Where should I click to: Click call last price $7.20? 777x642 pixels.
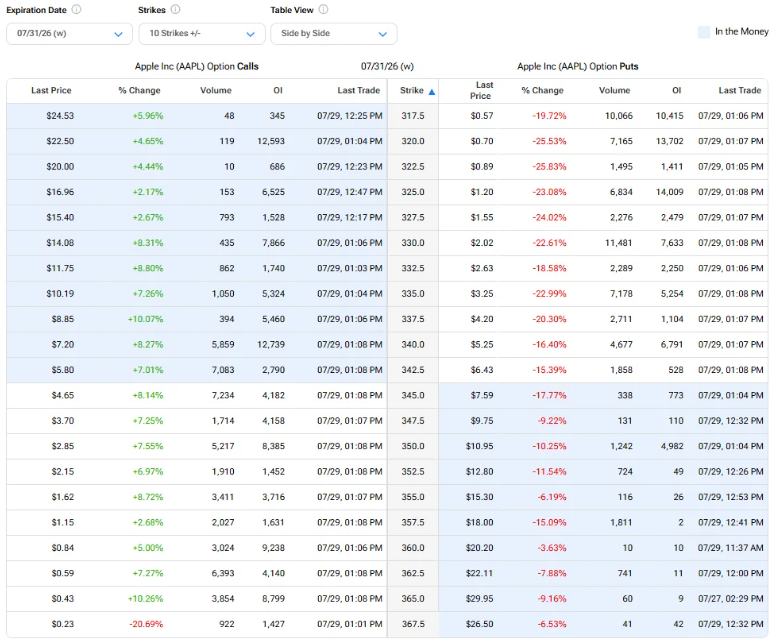click(62, 344)
